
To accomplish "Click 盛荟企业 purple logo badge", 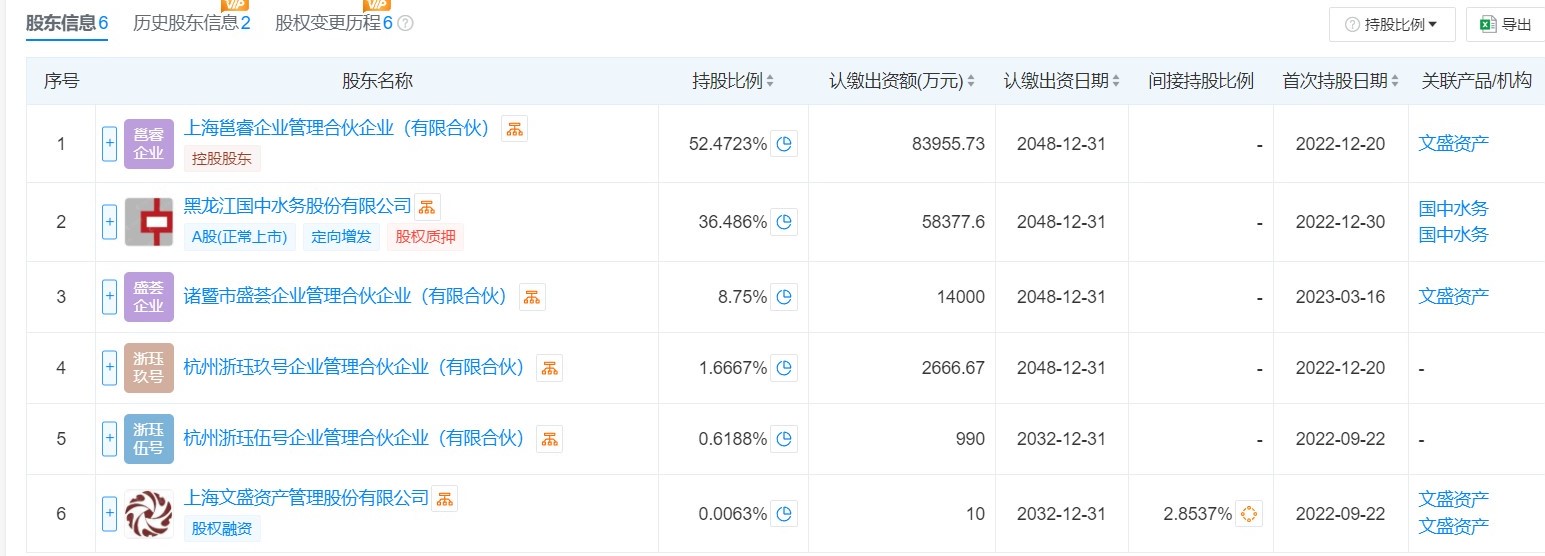I will (x=149, y=297).
